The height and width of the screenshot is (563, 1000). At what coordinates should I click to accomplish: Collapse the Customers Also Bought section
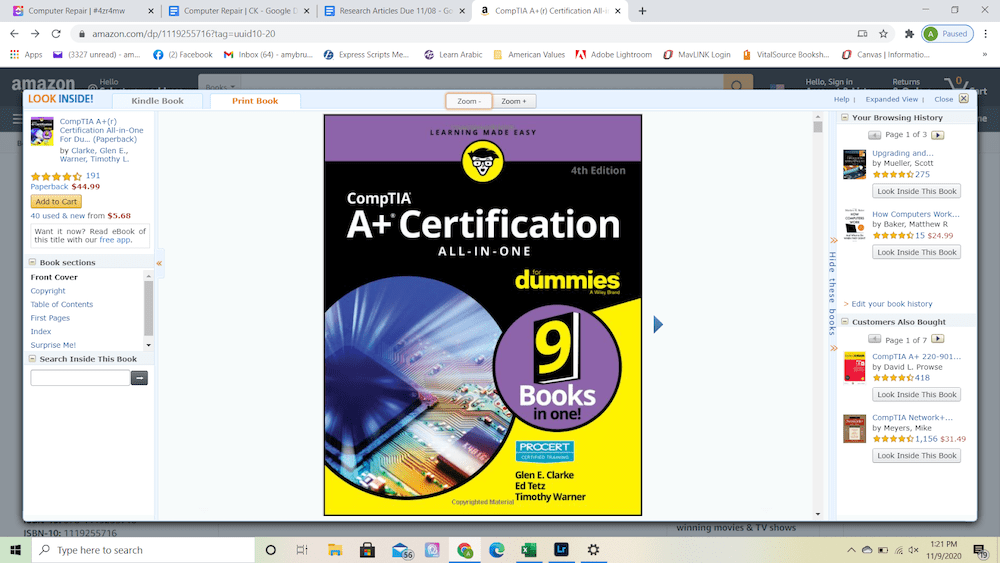844,322
